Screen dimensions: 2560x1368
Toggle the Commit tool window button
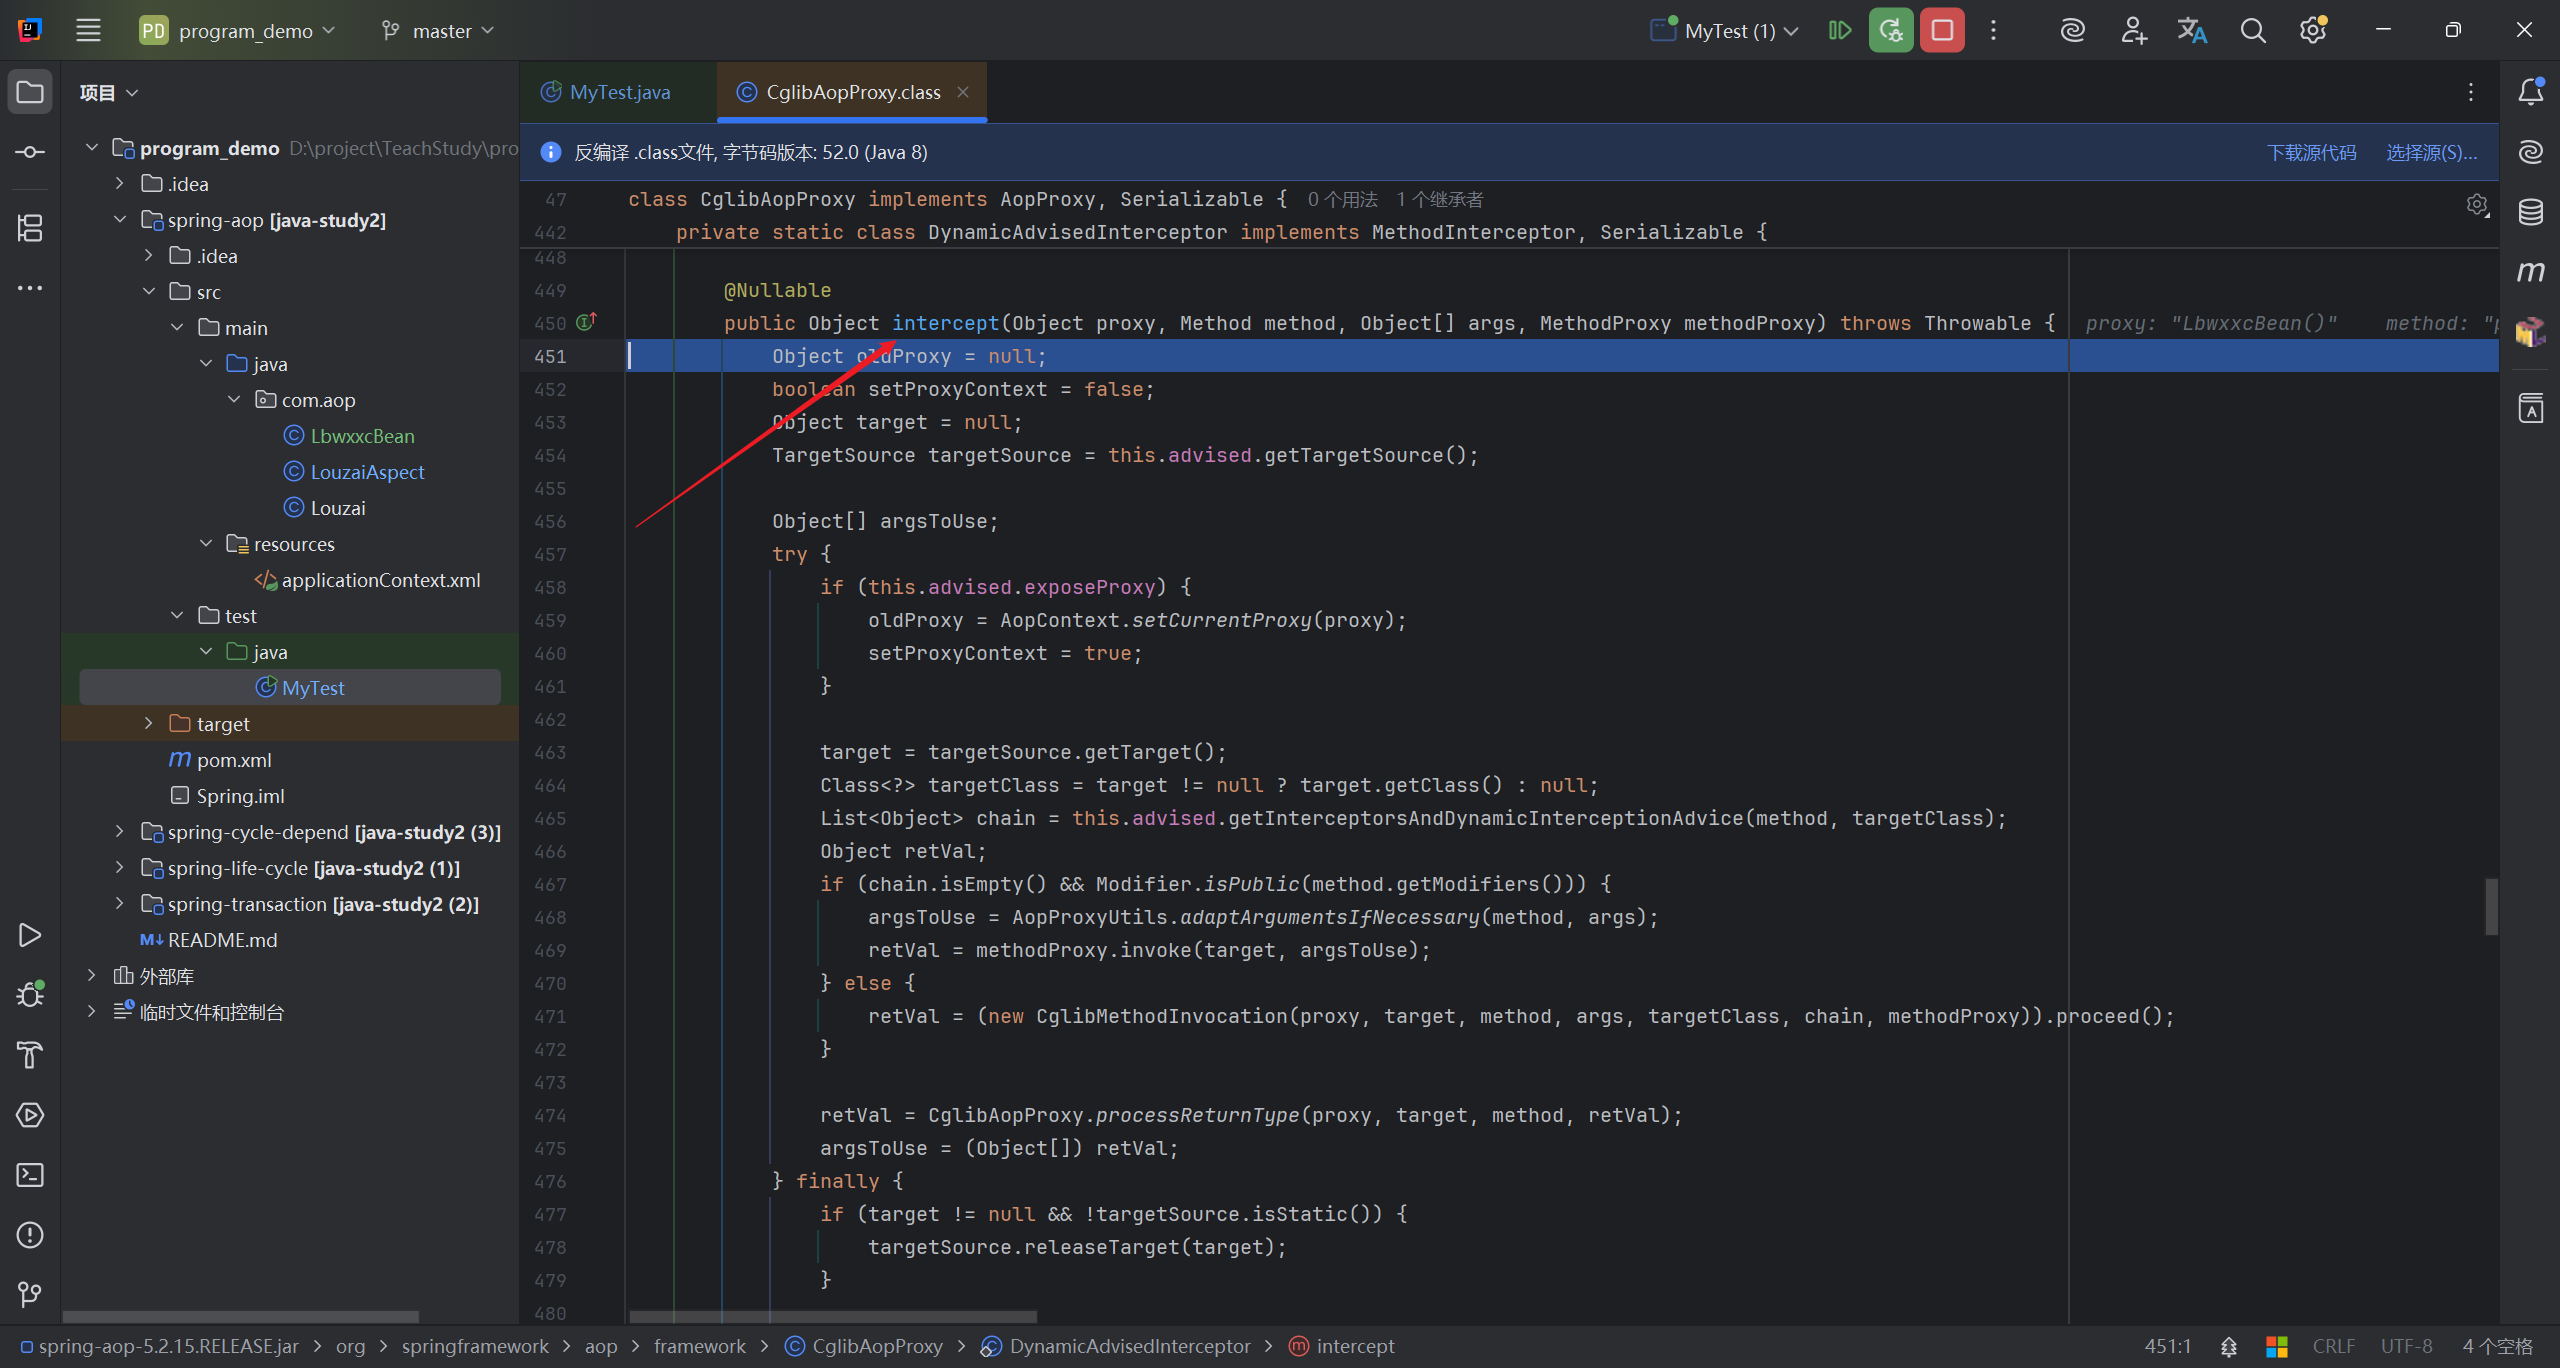pos(30,152)
